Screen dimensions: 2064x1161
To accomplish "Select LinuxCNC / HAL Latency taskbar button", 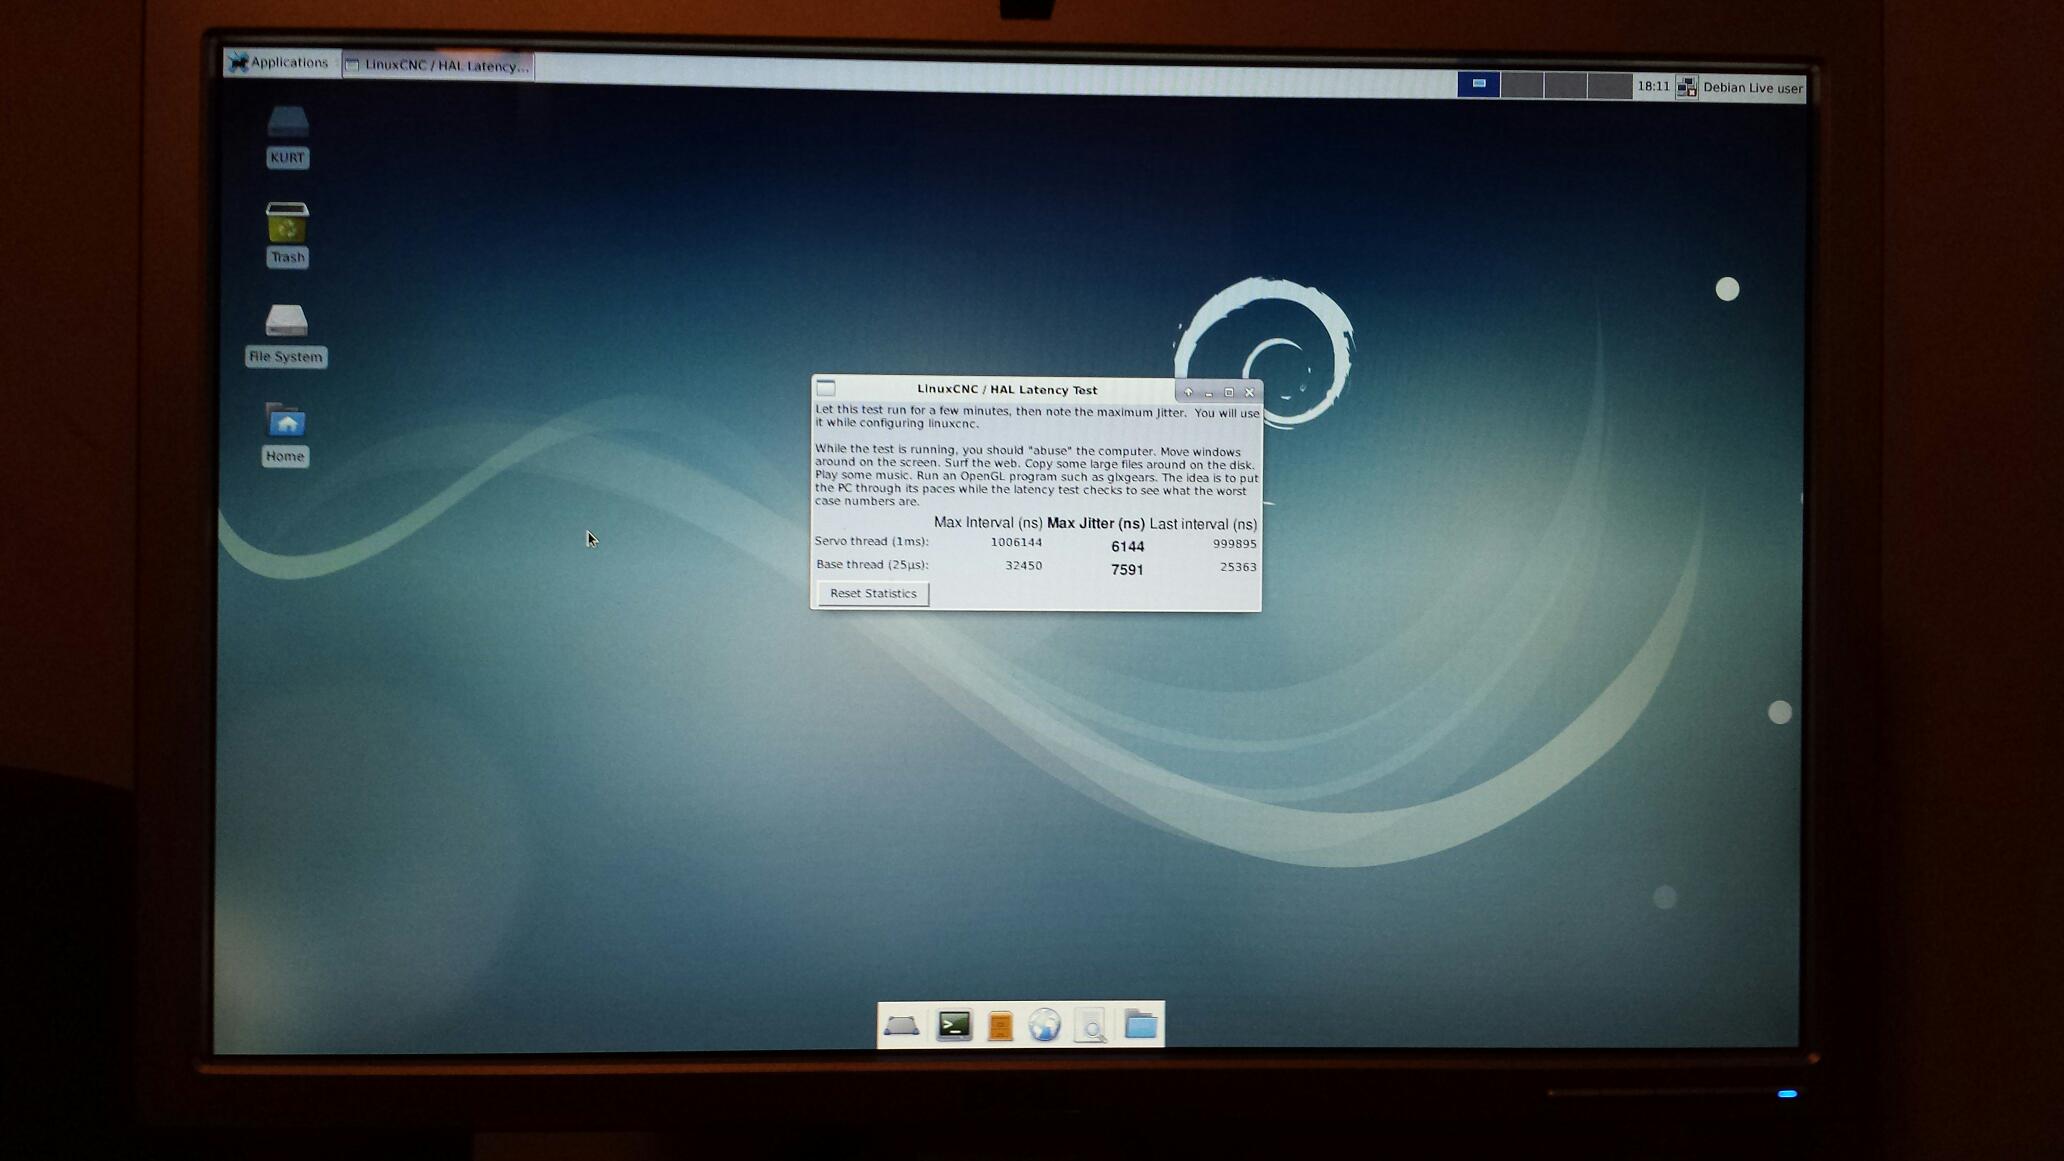I will [437, 65].
